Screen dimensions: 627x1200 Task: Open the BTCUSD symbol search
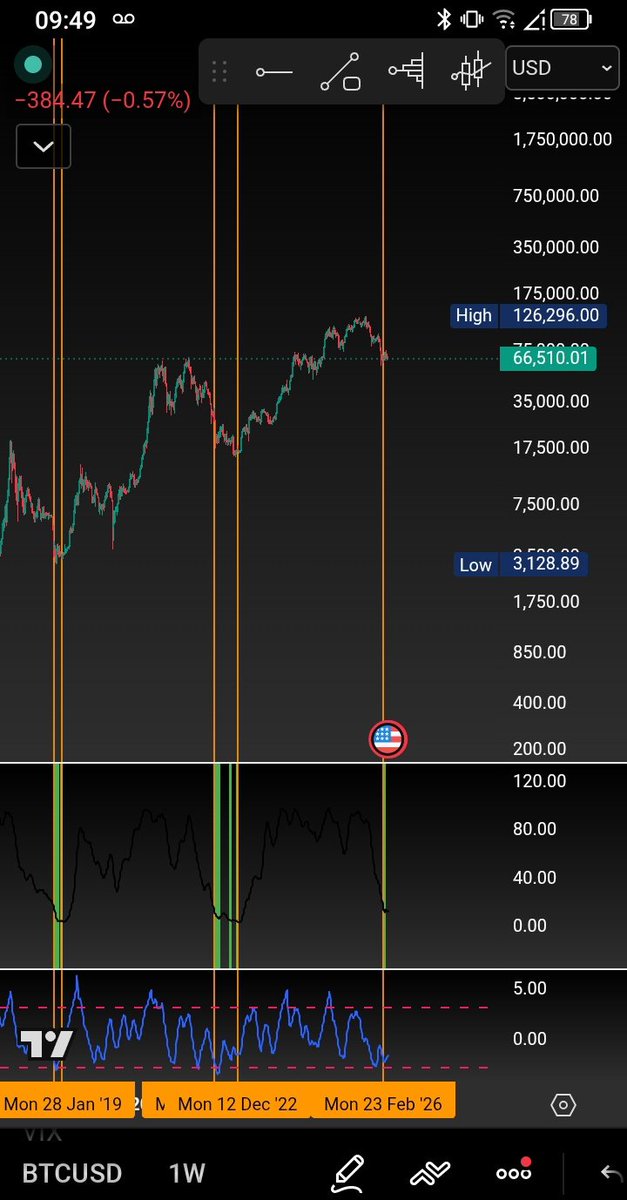(72, 1172)
